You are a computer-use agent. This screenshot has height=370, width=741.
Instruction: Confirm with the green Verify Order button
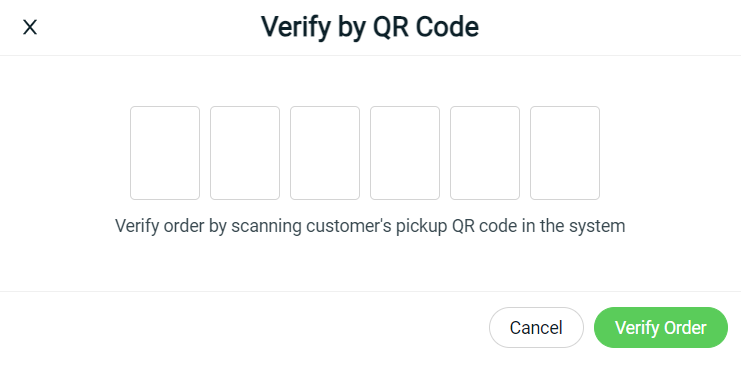pyautogui.click(x=661, y=327)
